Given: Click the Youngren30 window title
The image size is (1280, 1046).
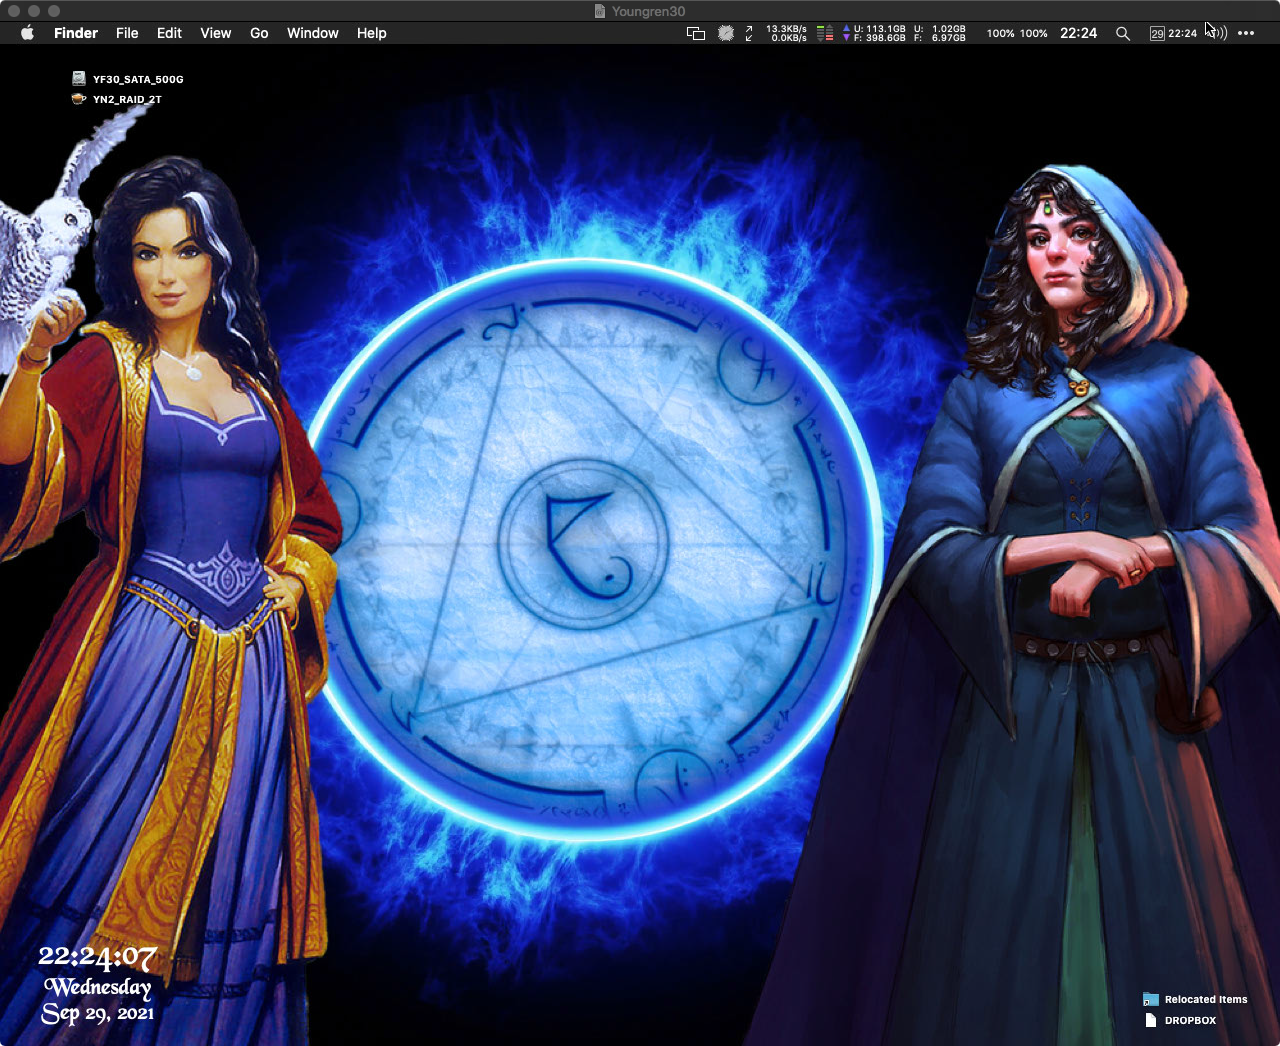Looking at the screenshot, I should click(x=648, y=11).
